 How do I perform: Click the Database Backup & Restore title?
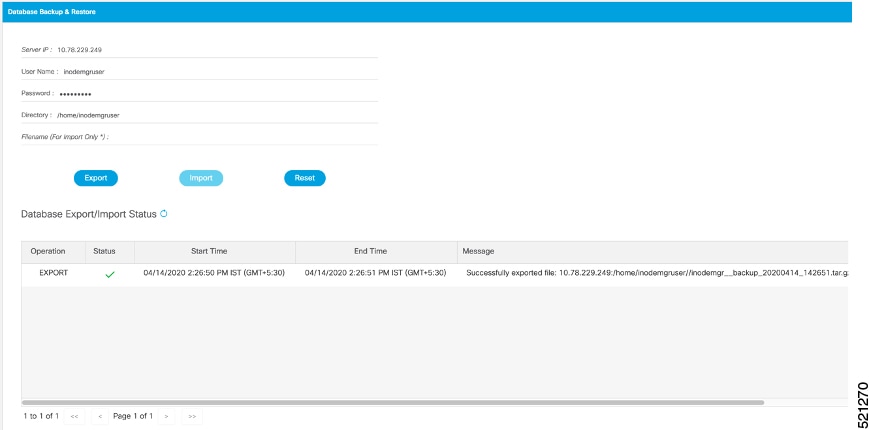[52, 12]
